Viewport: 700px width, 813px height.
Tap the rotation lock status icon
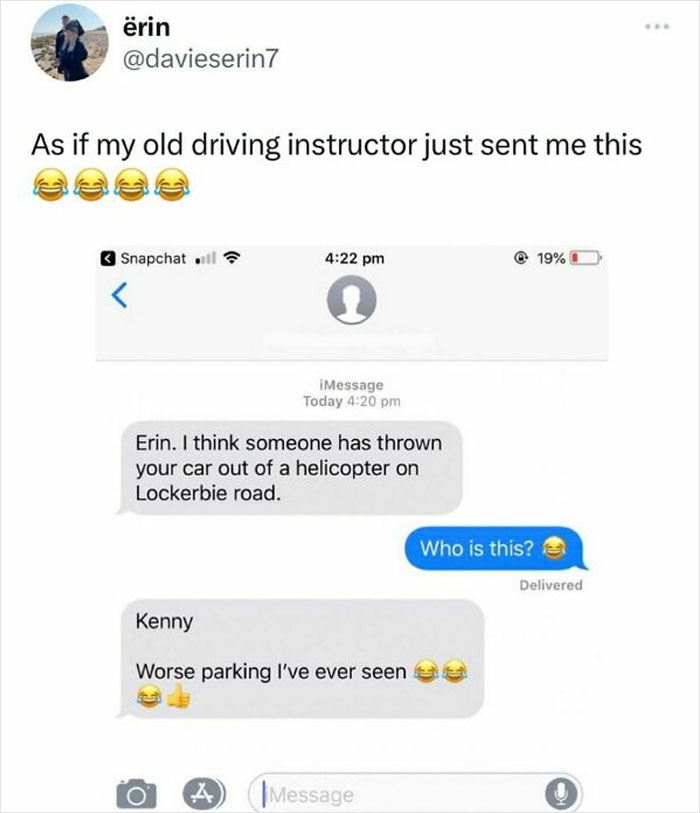pos(522,258)
